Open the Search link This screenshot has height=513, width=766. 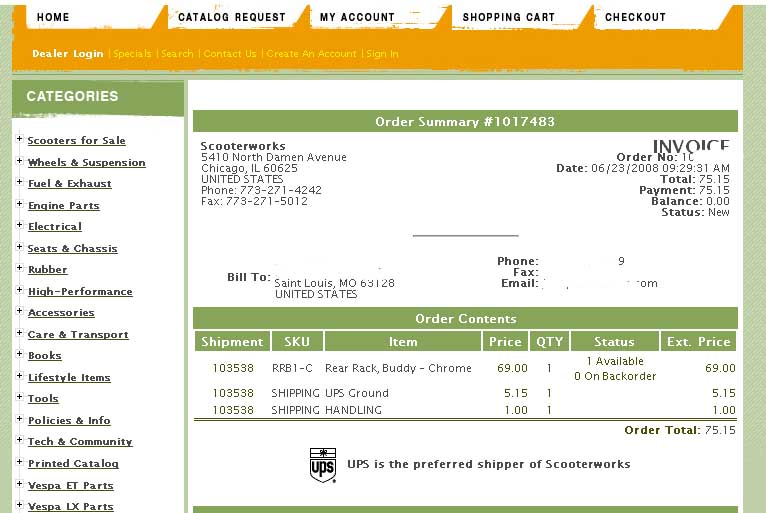[177, 54]
